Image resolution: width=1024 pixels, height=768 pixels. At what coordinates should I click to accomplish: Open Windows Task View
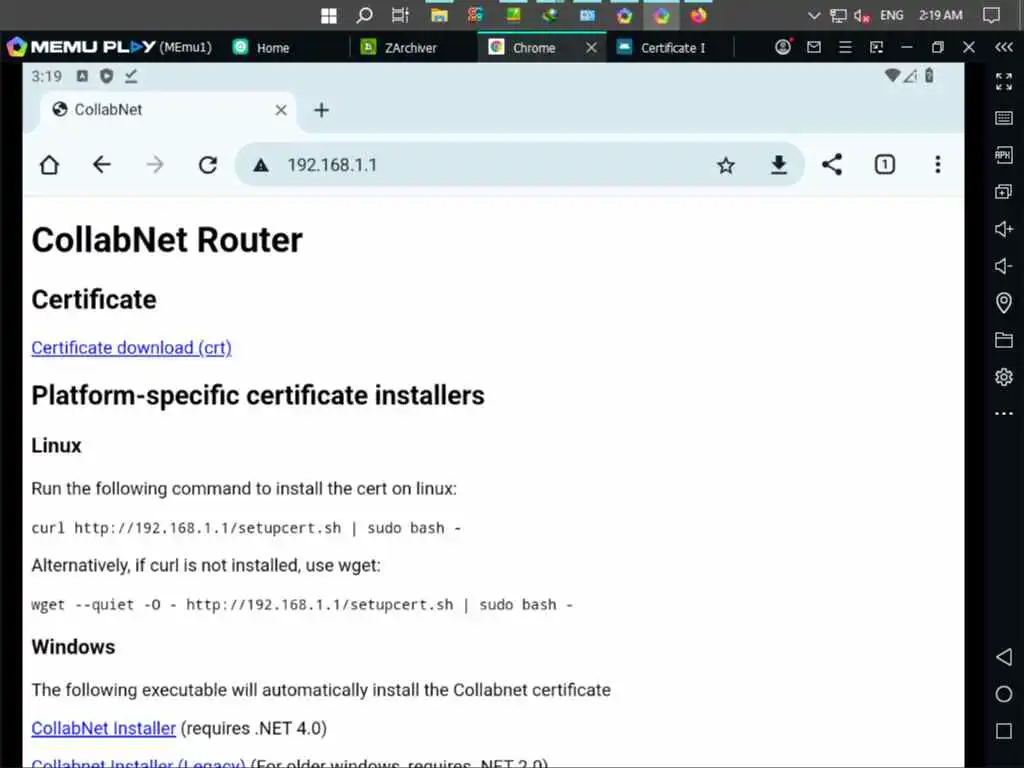pos(400,15)
